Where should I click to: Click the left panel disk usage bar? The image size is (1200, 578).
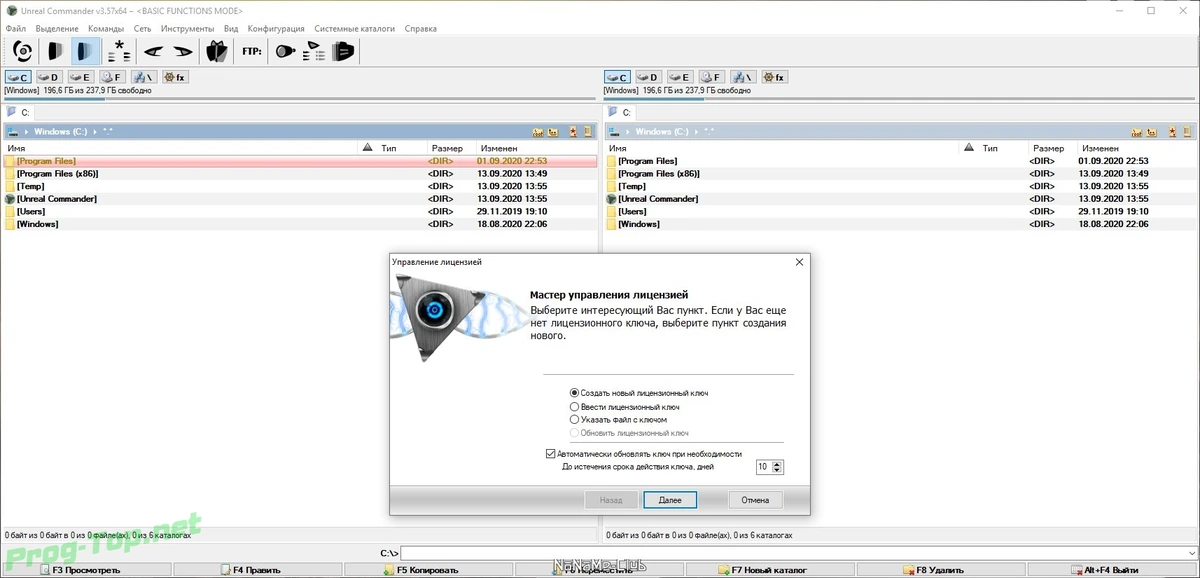coord(300,98)
